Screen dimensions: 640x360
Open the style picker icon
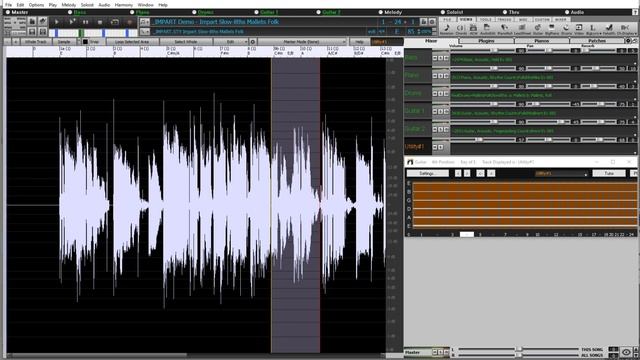coord(145,31)
